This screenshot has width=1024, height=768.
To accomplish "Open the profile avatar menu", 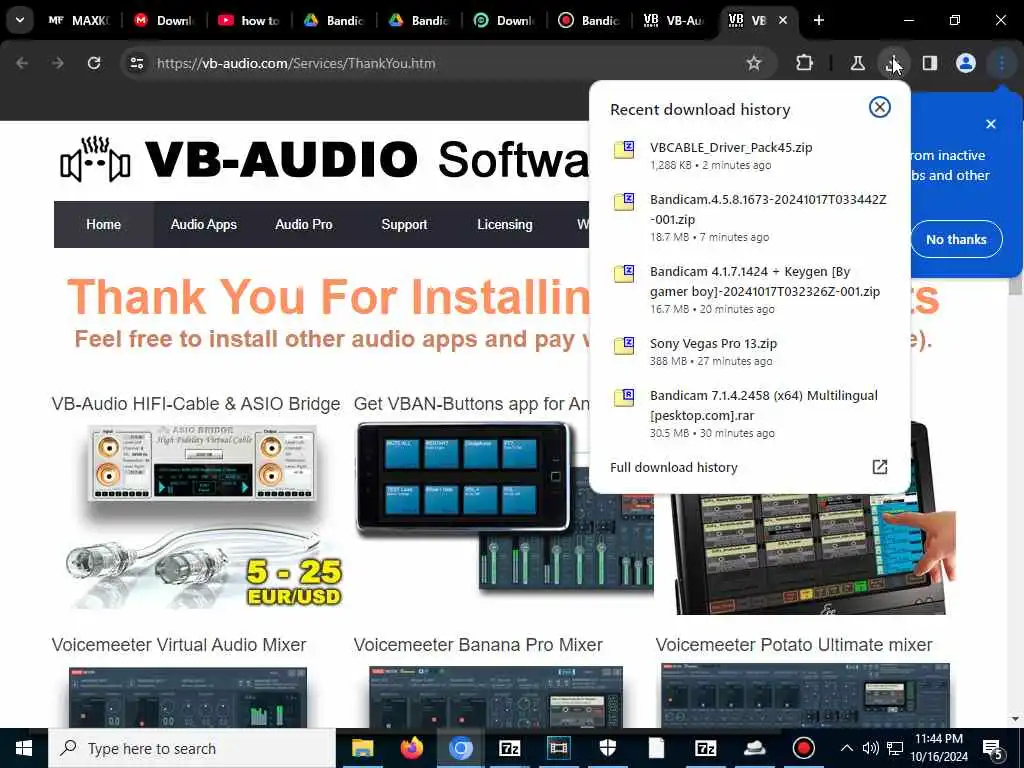I will 966,63.
